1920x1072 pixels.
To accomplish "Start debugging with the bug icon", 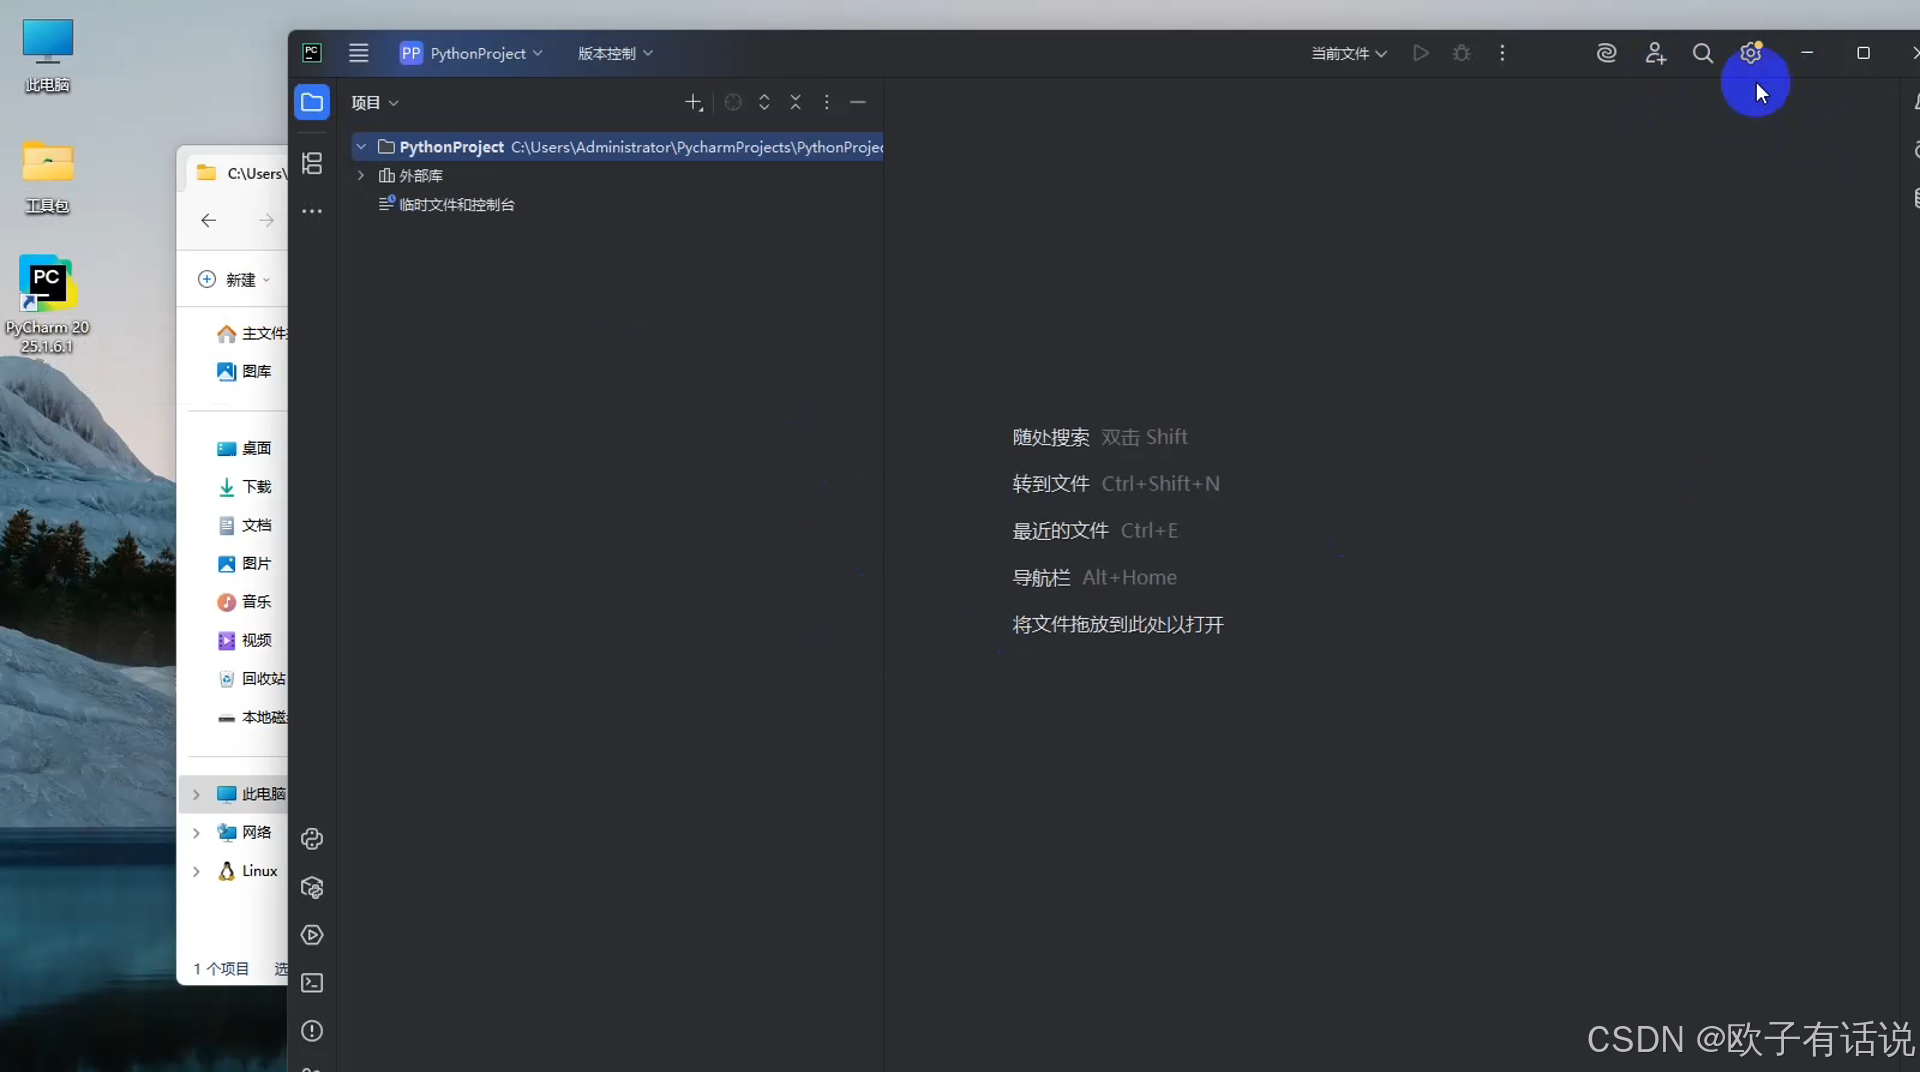I will click(x=1462, y=53).
